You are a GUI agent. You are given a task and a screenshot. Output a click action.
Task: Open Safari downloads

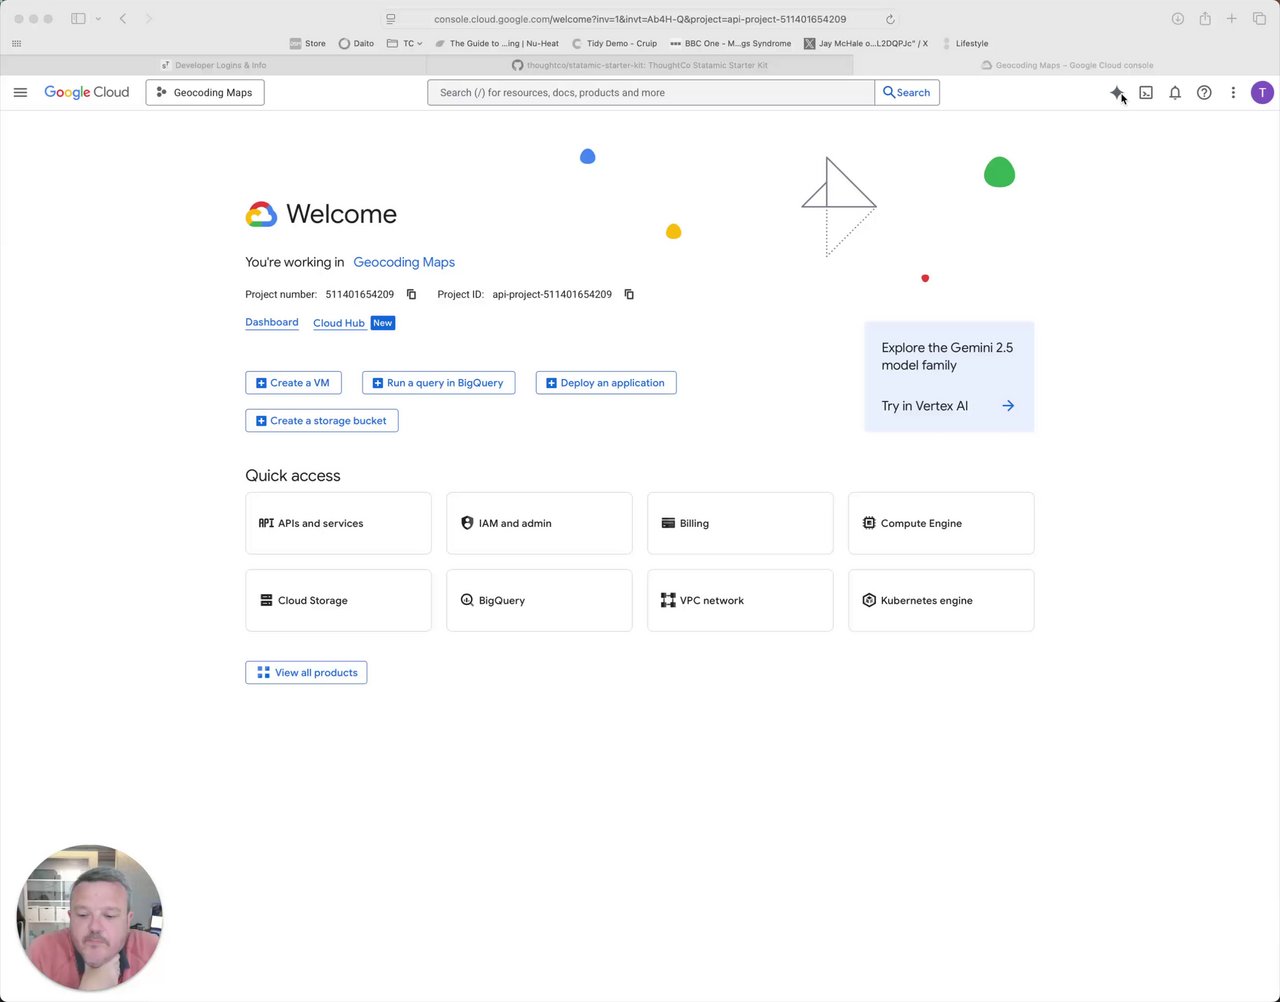[1178, 18]
